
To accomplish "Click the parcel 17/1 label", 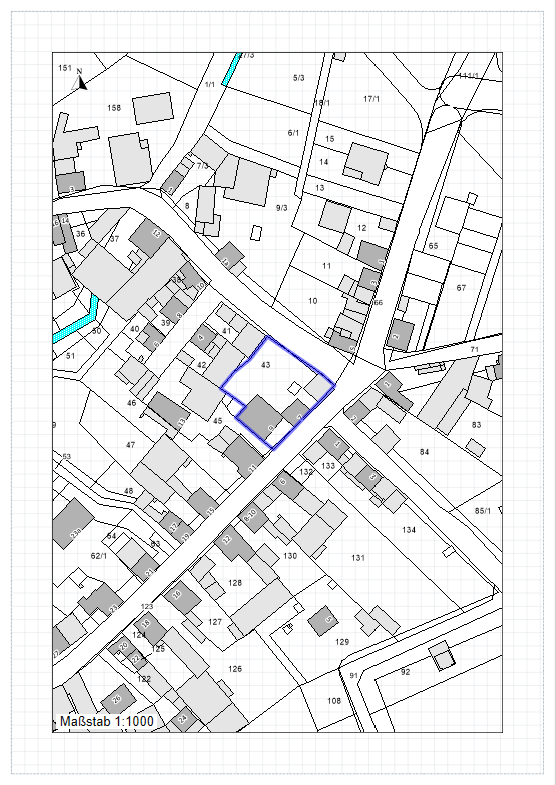I will click(371, 99).
